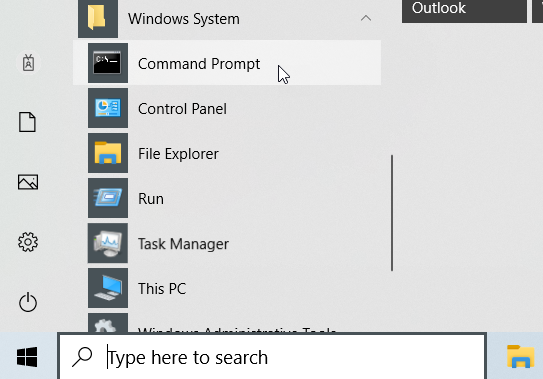Click the Windows System folder icon
This screenshot has height=379, width=543.
pos(98,18)
